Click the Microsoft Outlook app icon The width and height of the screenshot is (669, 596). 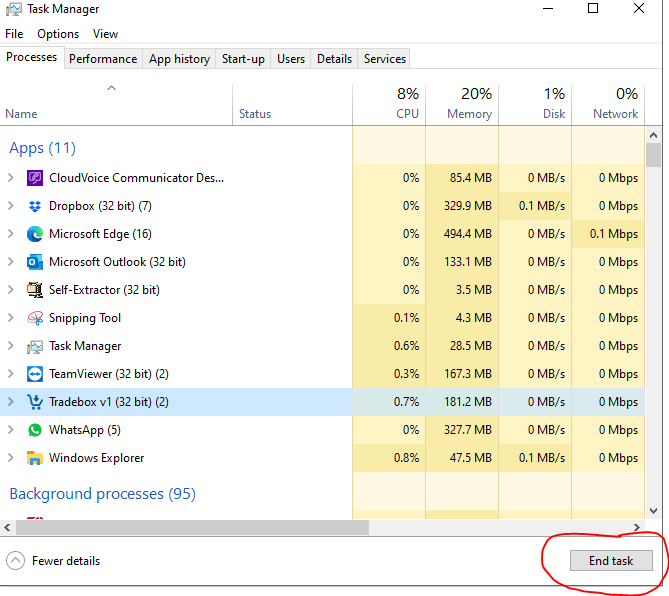[35, 262]
